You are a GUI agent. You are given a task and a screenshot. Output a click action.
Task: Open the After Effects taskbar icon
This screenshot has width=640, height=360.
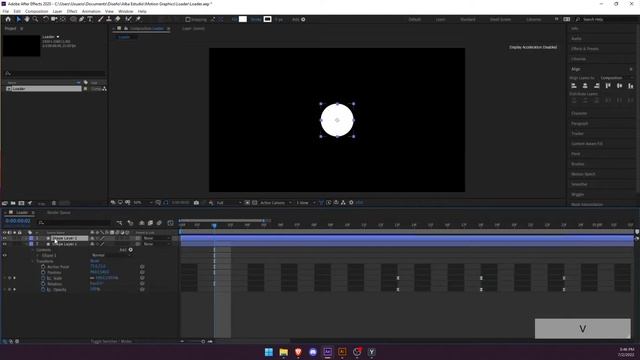[327, 352]
